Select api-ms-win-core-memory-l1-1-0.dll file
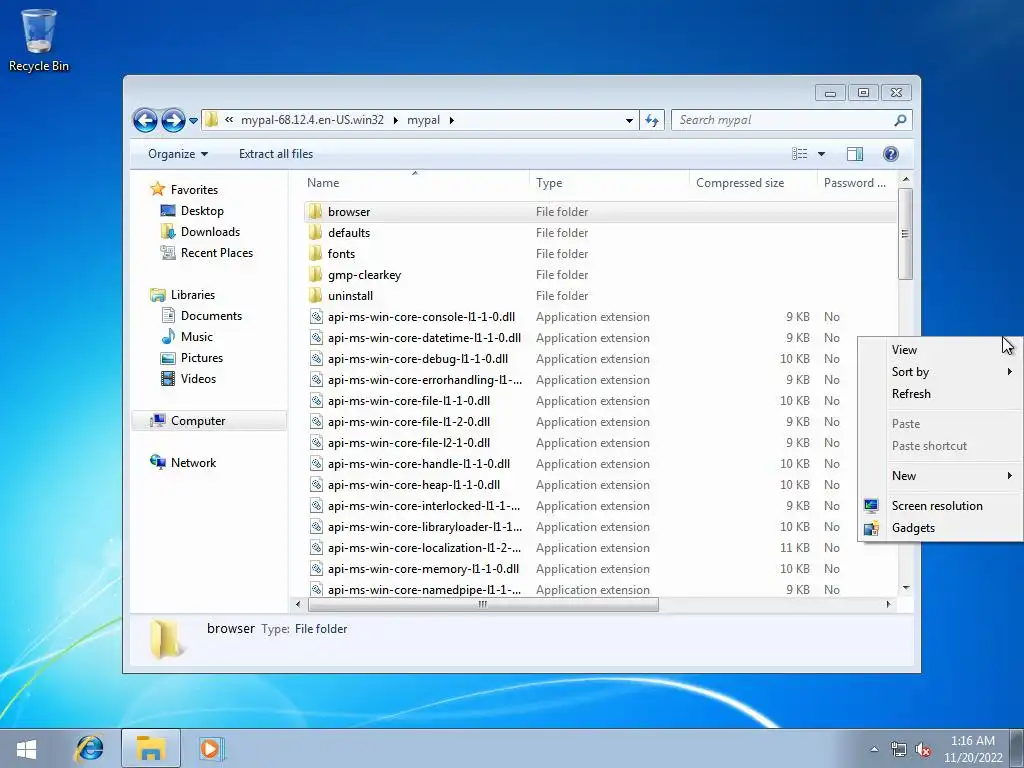This screenshot has width=1024, height=768. tap(423, 569)
